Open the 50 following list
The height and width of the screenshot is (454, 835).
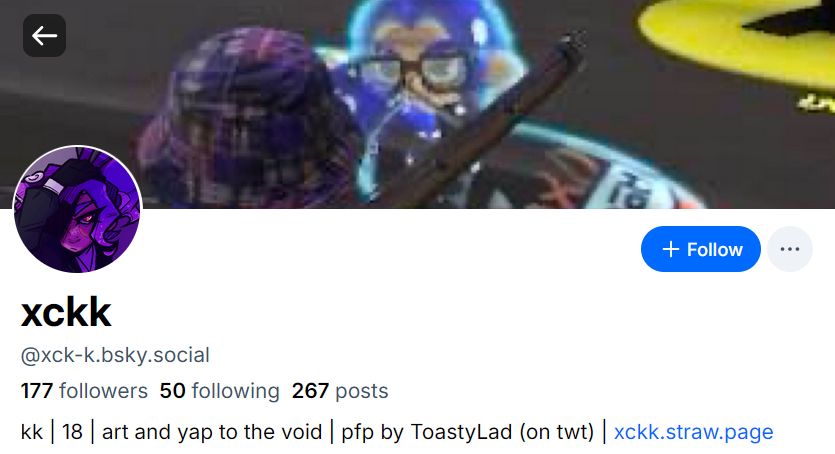[219, 391]
